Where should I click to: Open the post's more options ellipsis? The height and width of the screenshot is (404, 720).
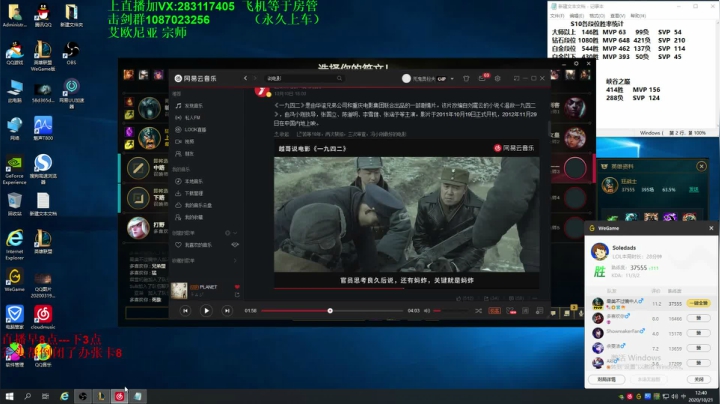[534, 298]
